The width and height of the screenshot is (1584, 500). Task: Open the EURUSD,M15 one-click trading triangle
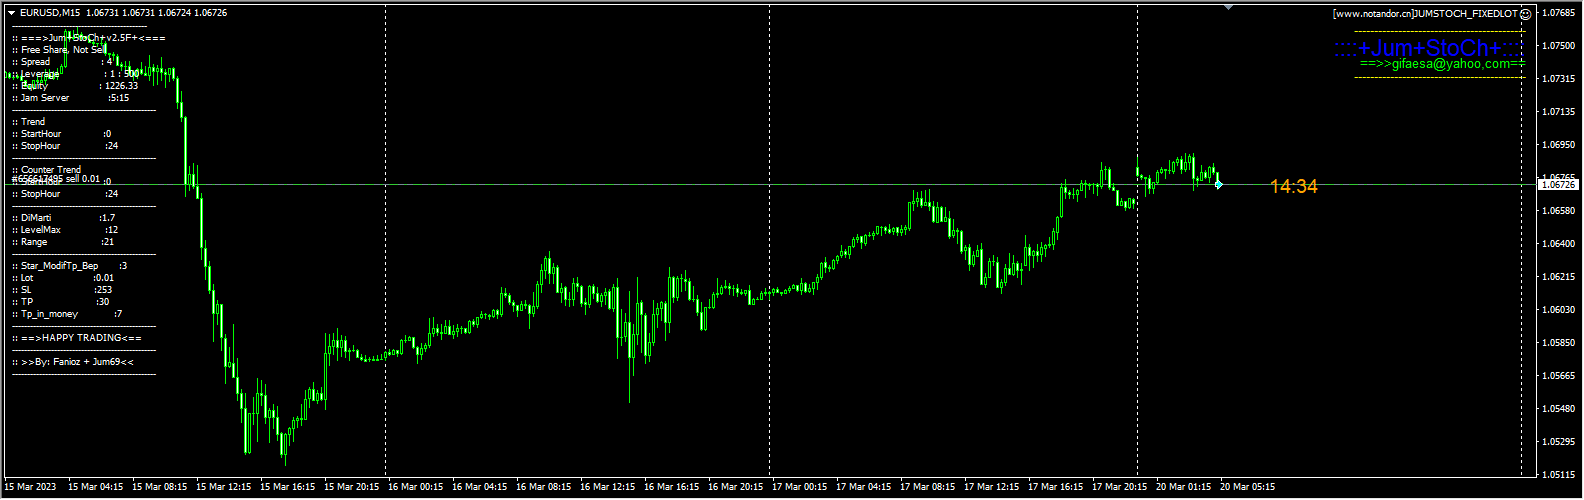pyautogui.click(x=11, y=13)
